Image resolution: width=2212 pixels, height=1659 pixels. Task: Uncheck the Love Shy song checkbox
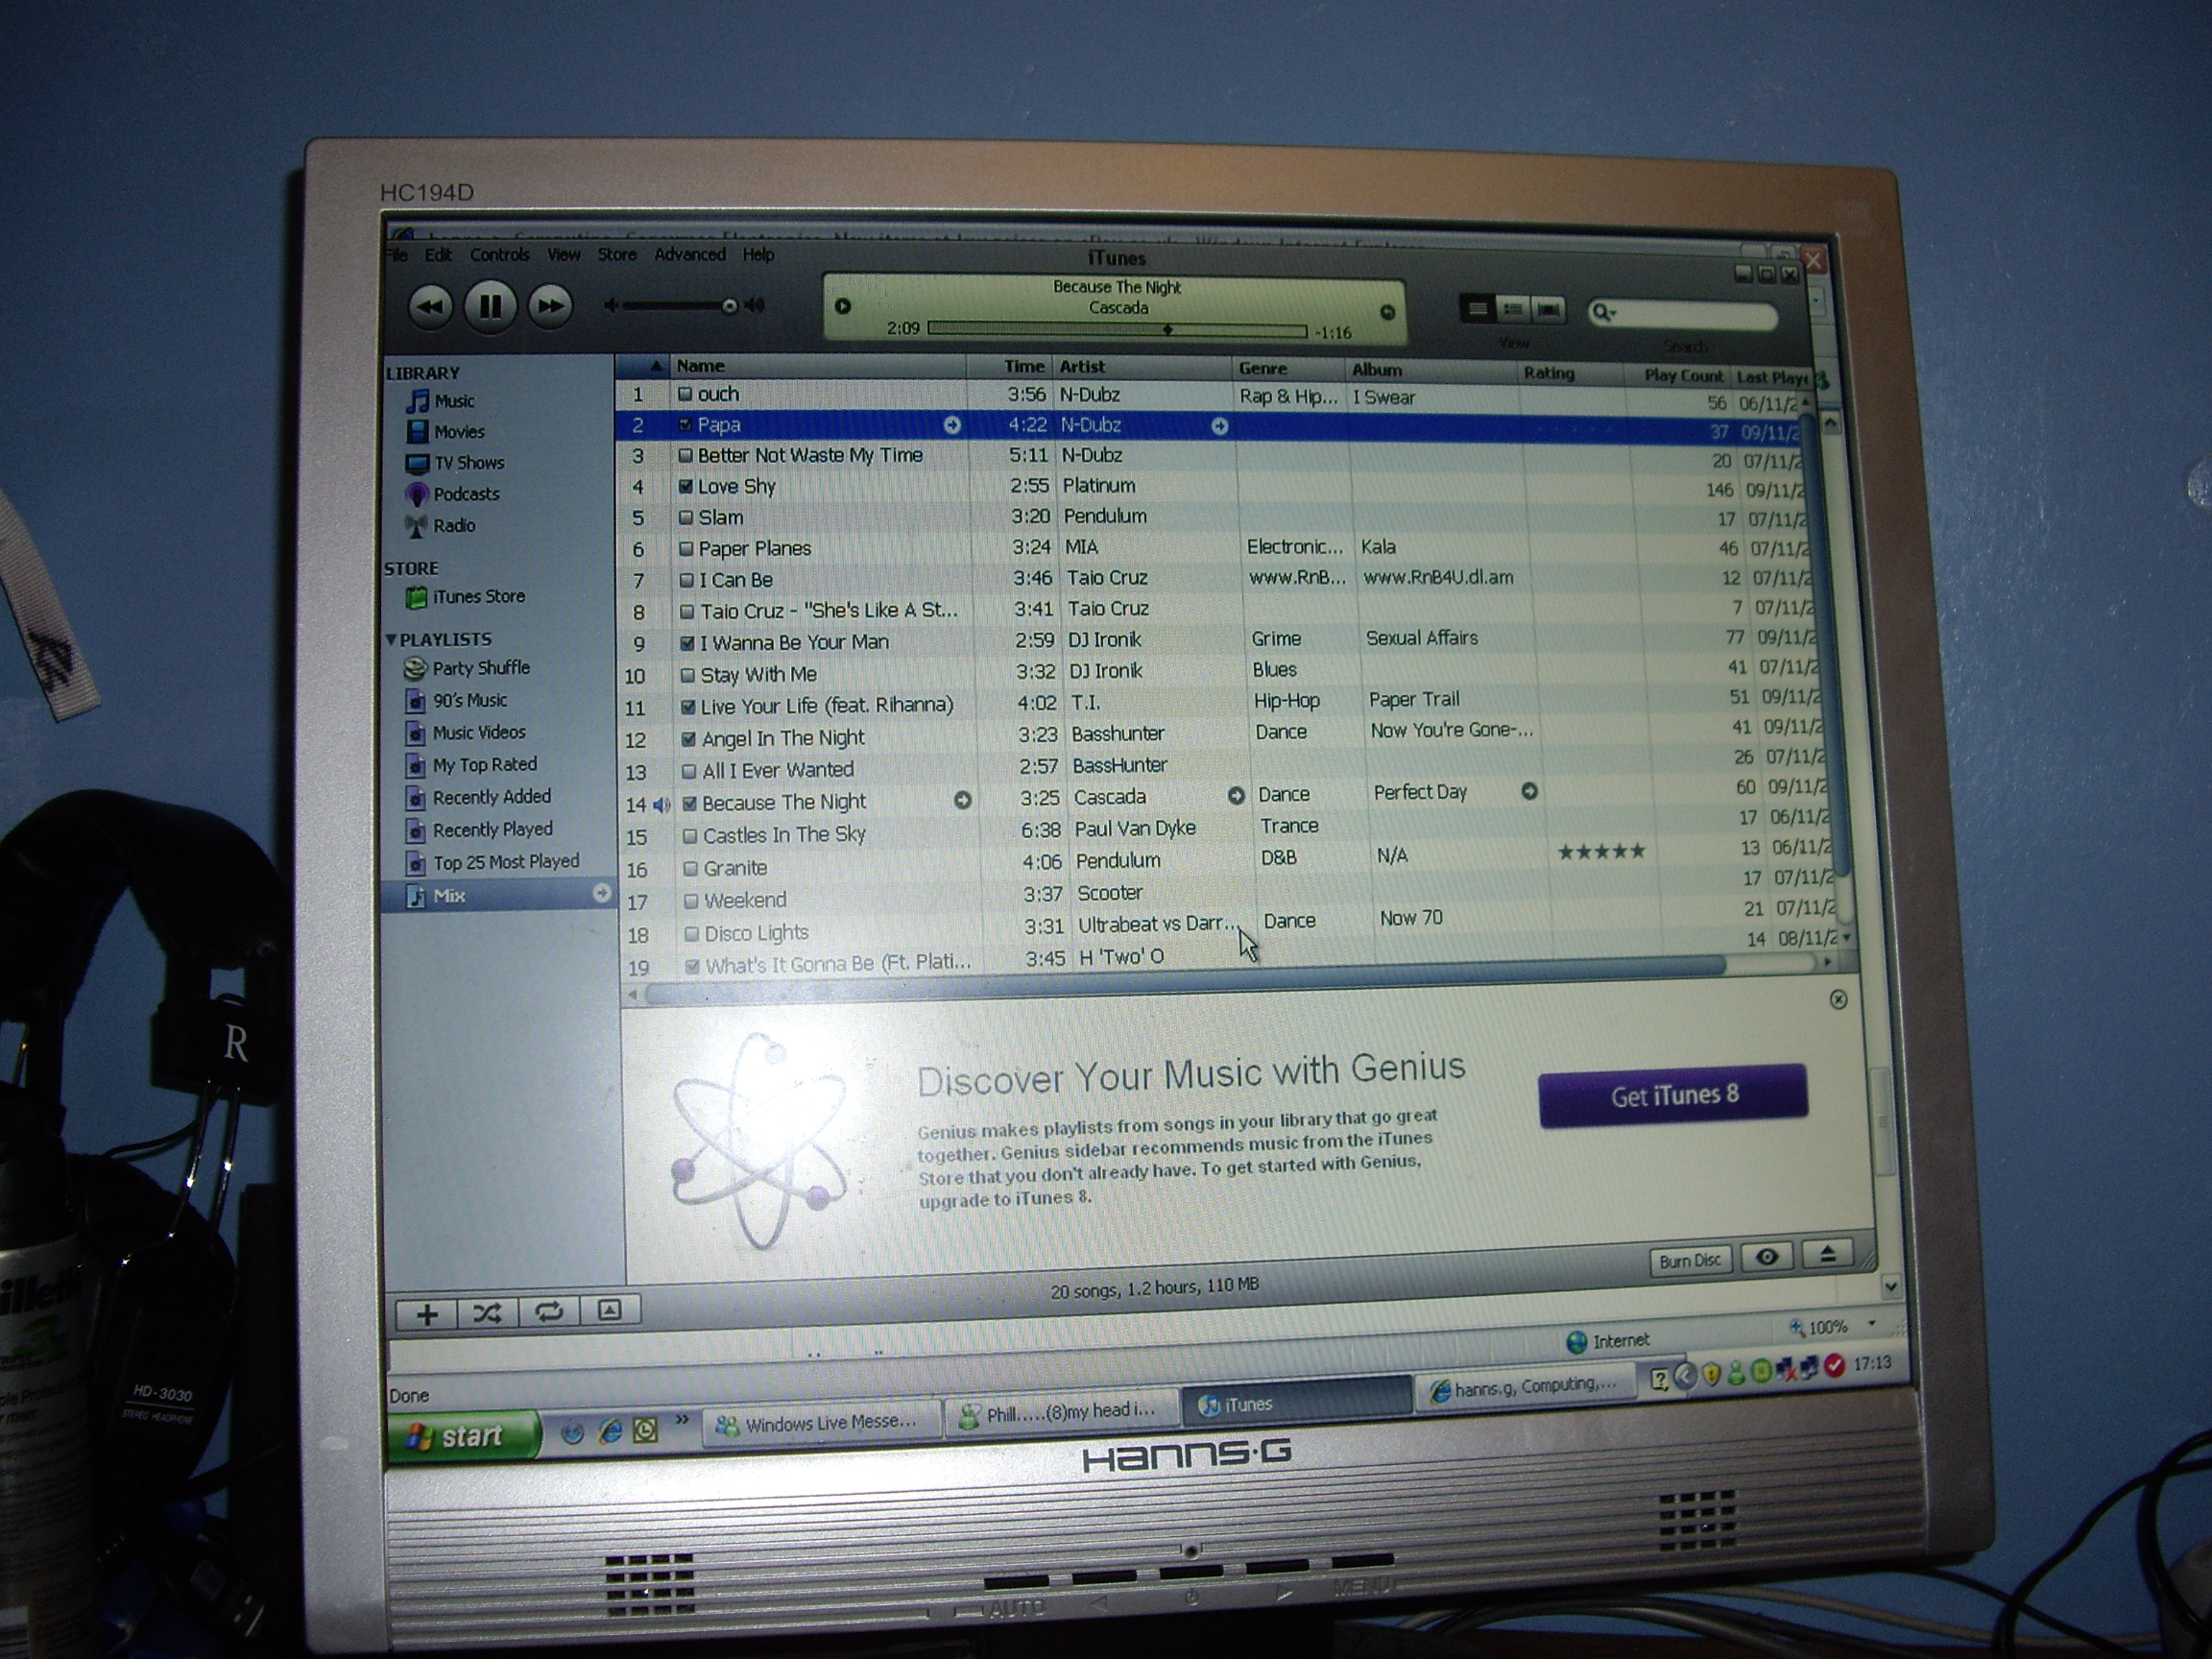686,487
